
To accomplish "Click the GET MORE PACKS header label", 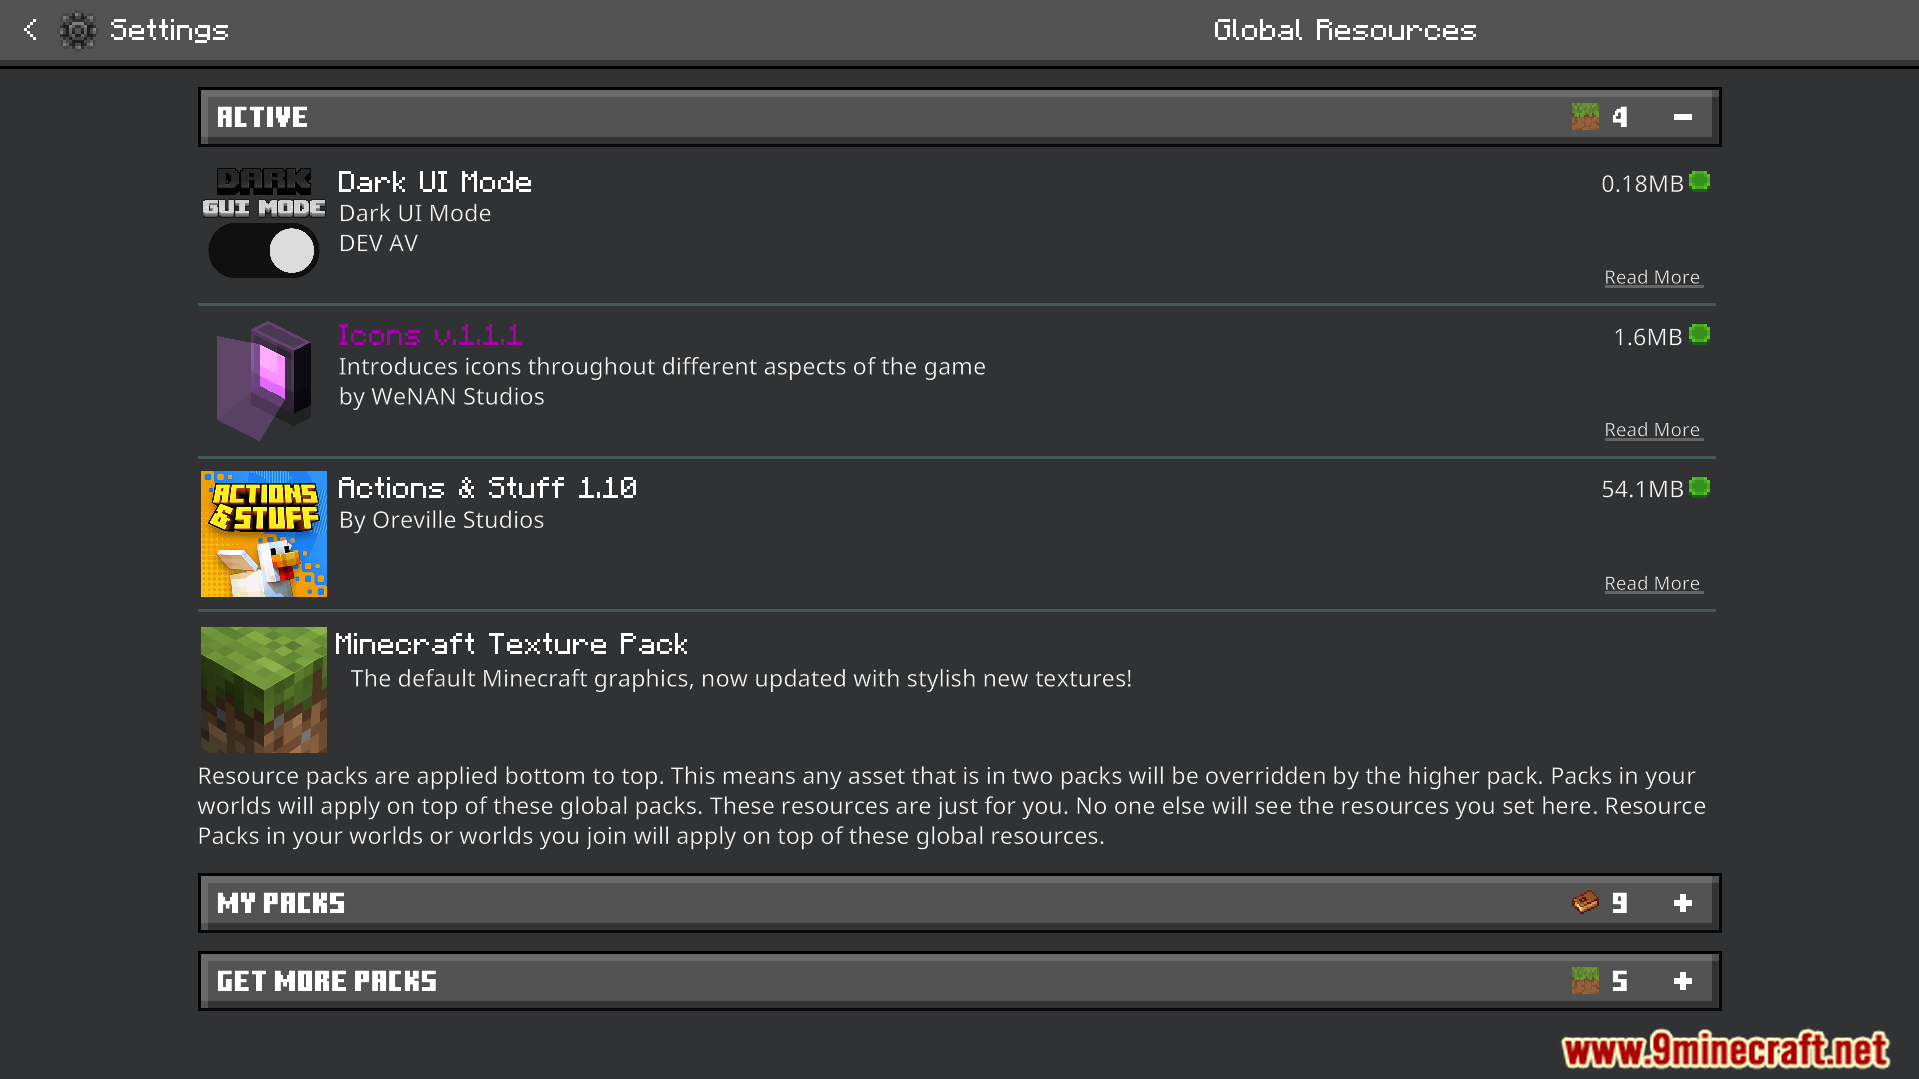I will (x=327, y=981).
